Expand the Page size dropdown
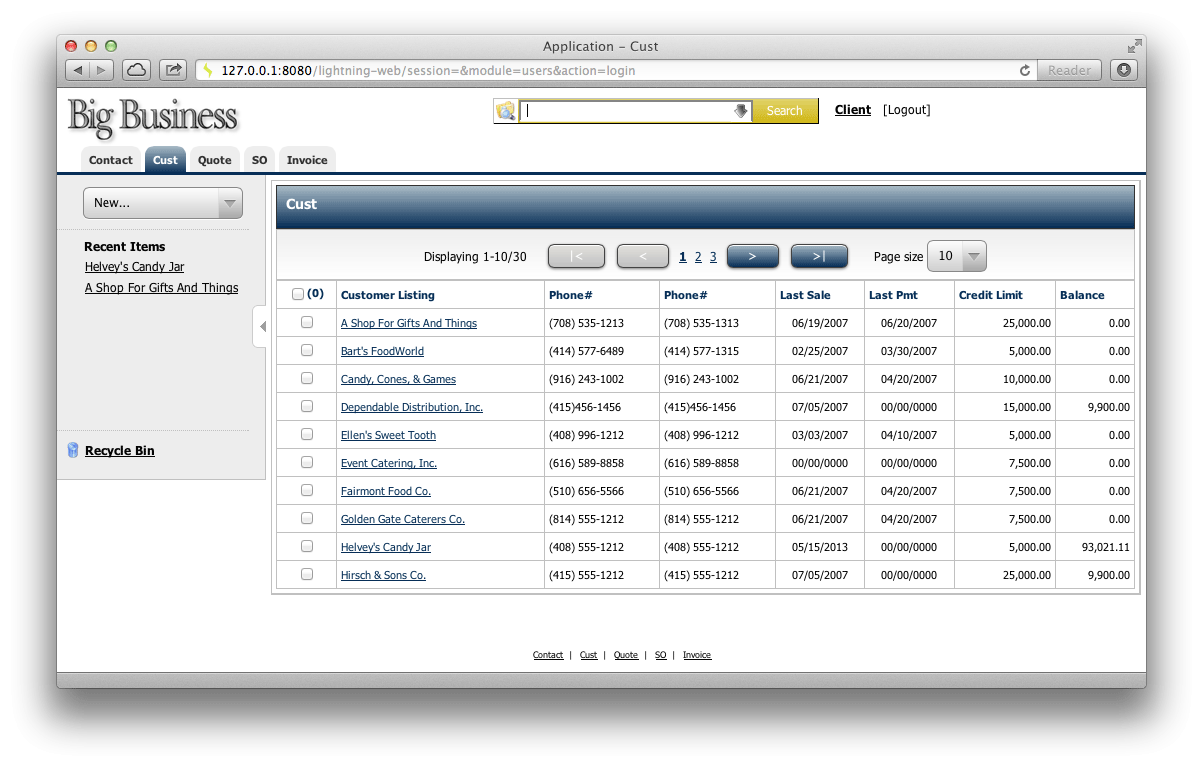This screenshot has height=767, width=1203. click(957, 256)
